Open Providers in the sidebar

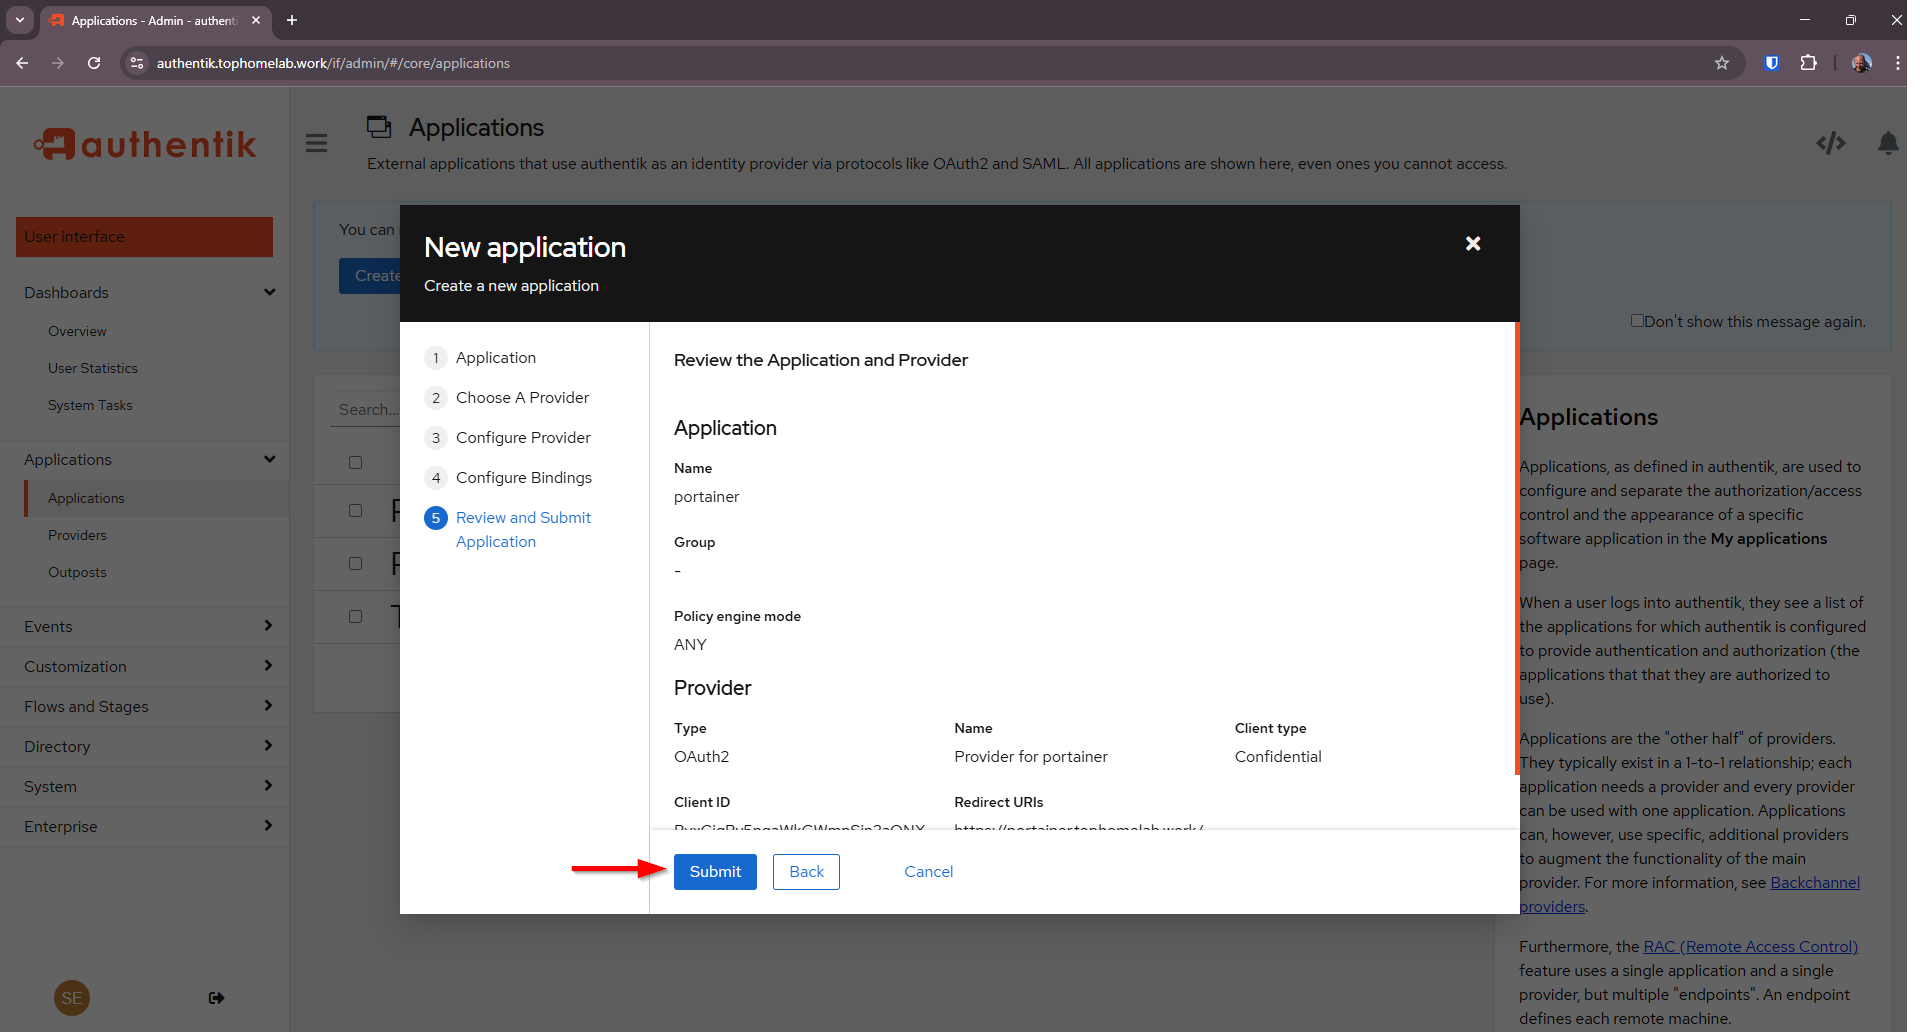(x=77, y=535)
